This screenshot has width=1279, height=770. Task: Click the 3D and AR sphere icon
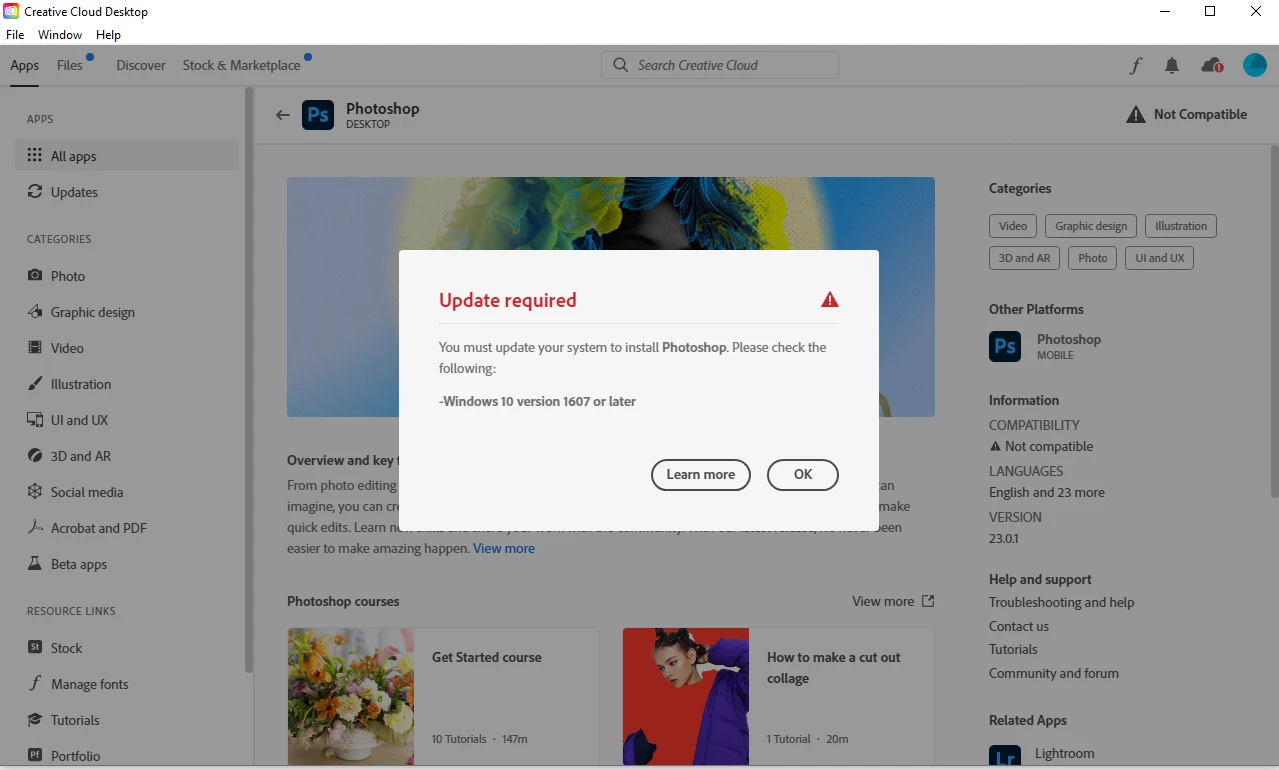point(35,456)
